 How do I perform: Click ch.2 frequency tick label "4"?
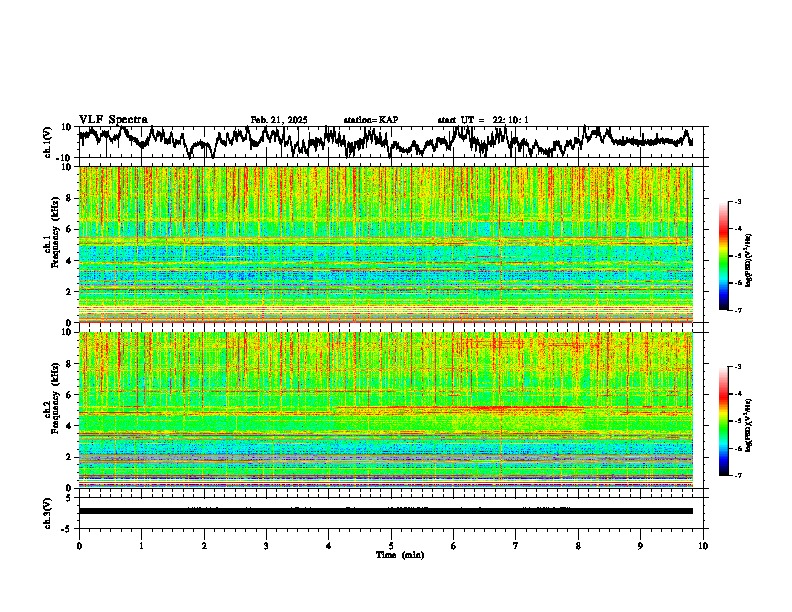(70, 426)
